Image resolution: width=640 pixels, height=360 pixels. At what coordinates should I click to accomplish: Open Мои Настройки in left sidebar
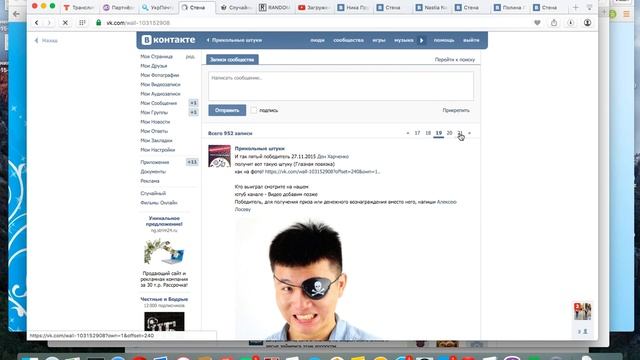(158, 150)
